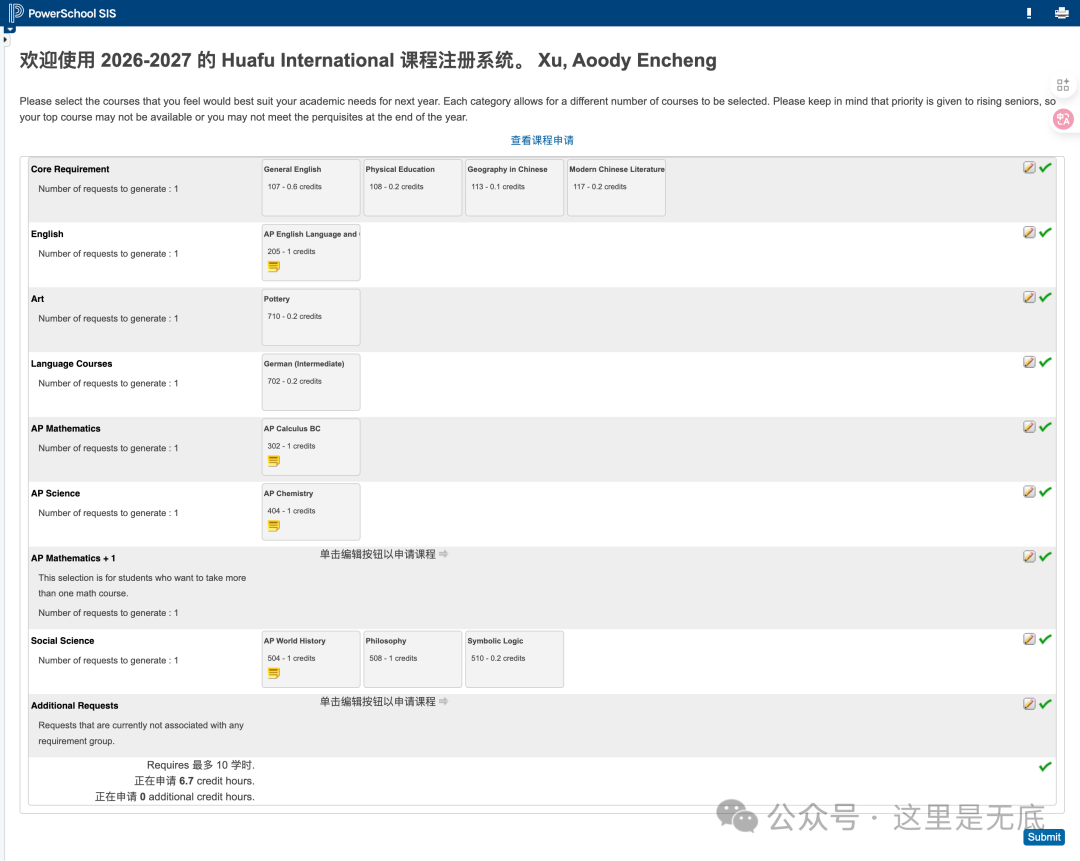Open the note icon under AP Calculus BC
The height and width of the screenshot is (861, 1080).
(x=274, y=461)
